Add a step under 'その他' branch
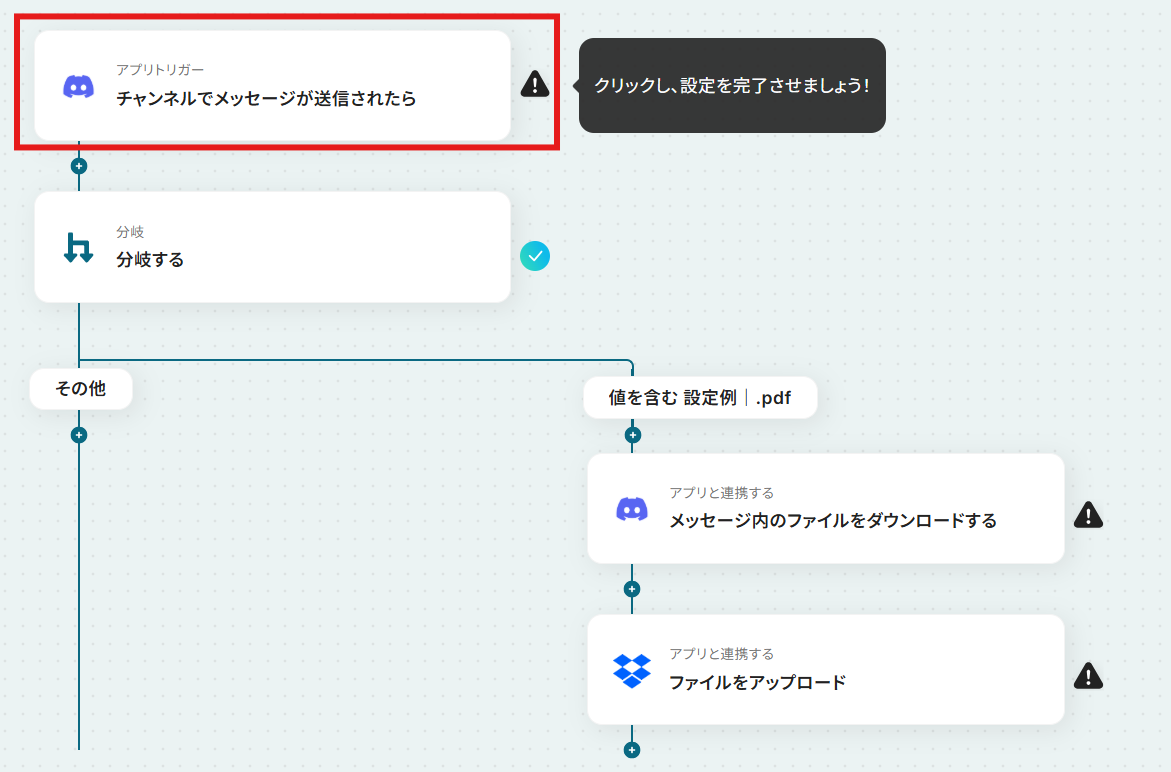Image resolution: width=1171 pixels, height=772 pixels. [78, 435]
